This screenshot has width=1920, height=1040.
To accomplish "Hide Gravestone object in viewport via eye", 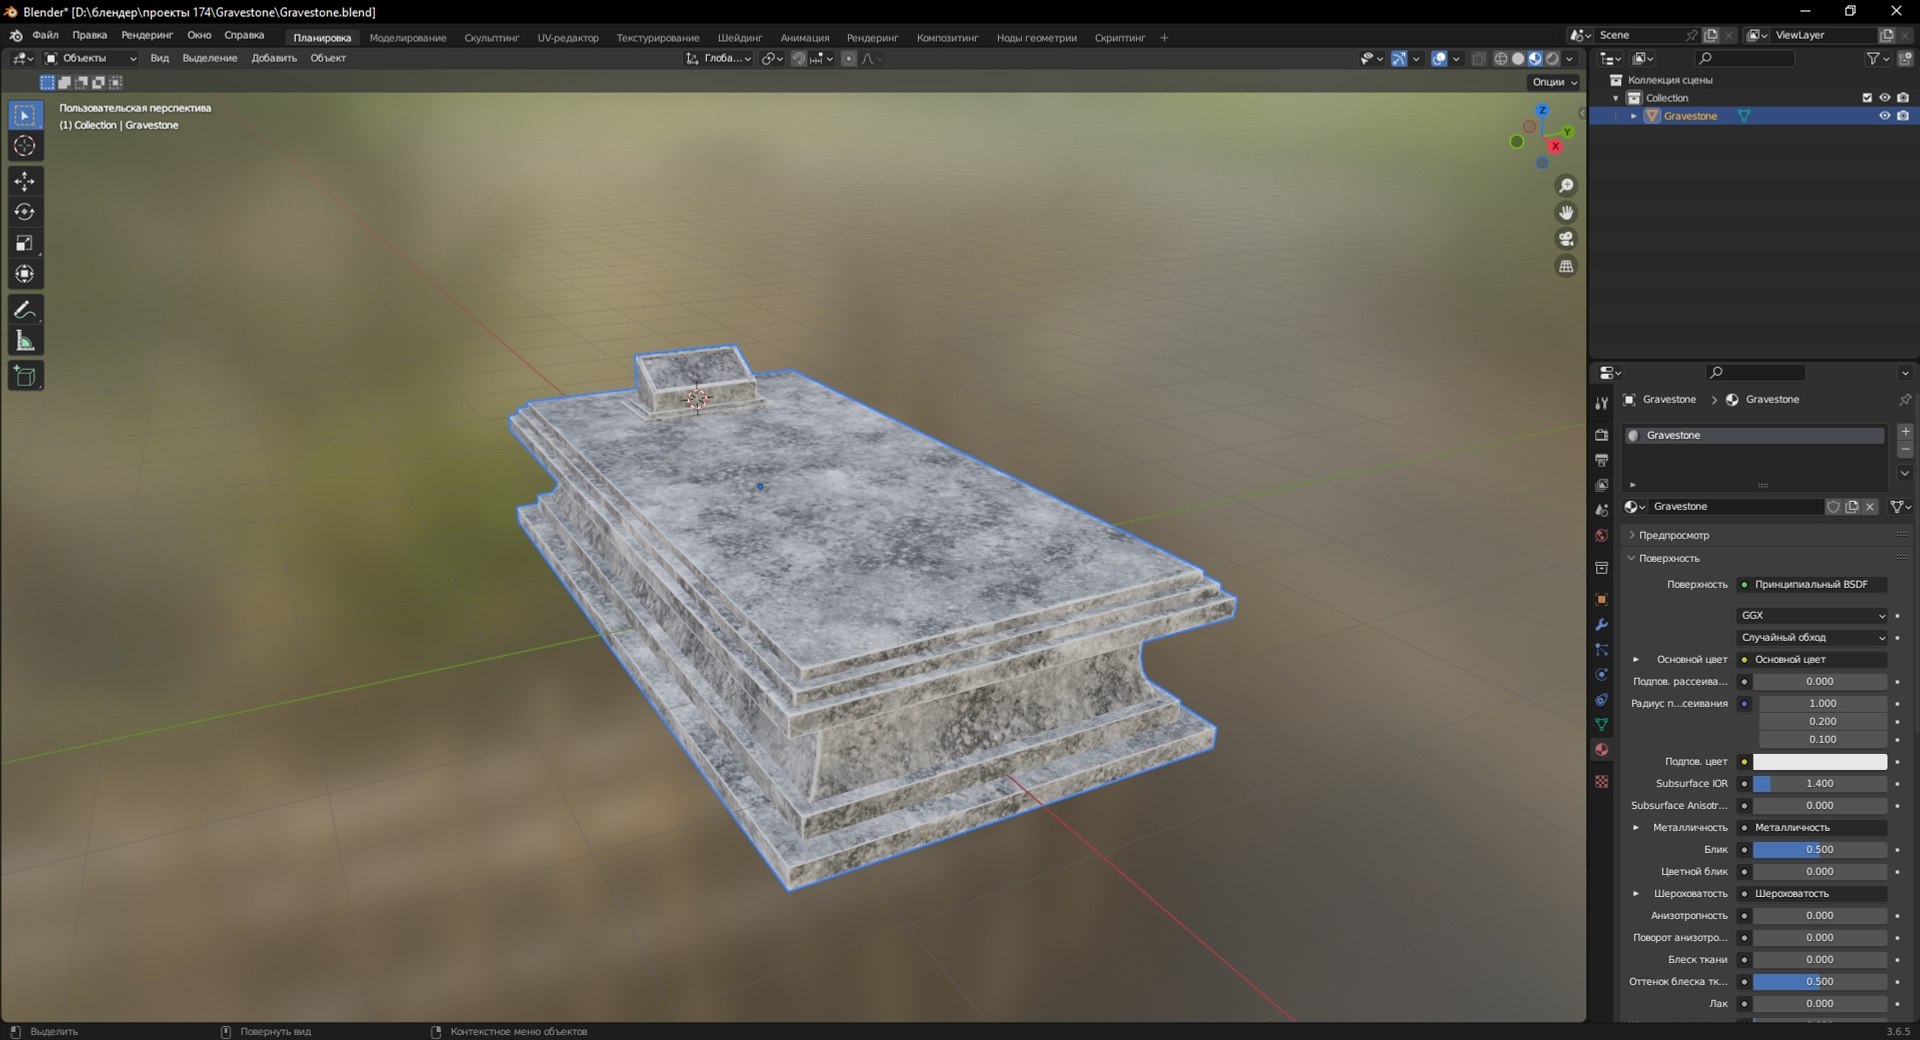I will [1884, 116].
